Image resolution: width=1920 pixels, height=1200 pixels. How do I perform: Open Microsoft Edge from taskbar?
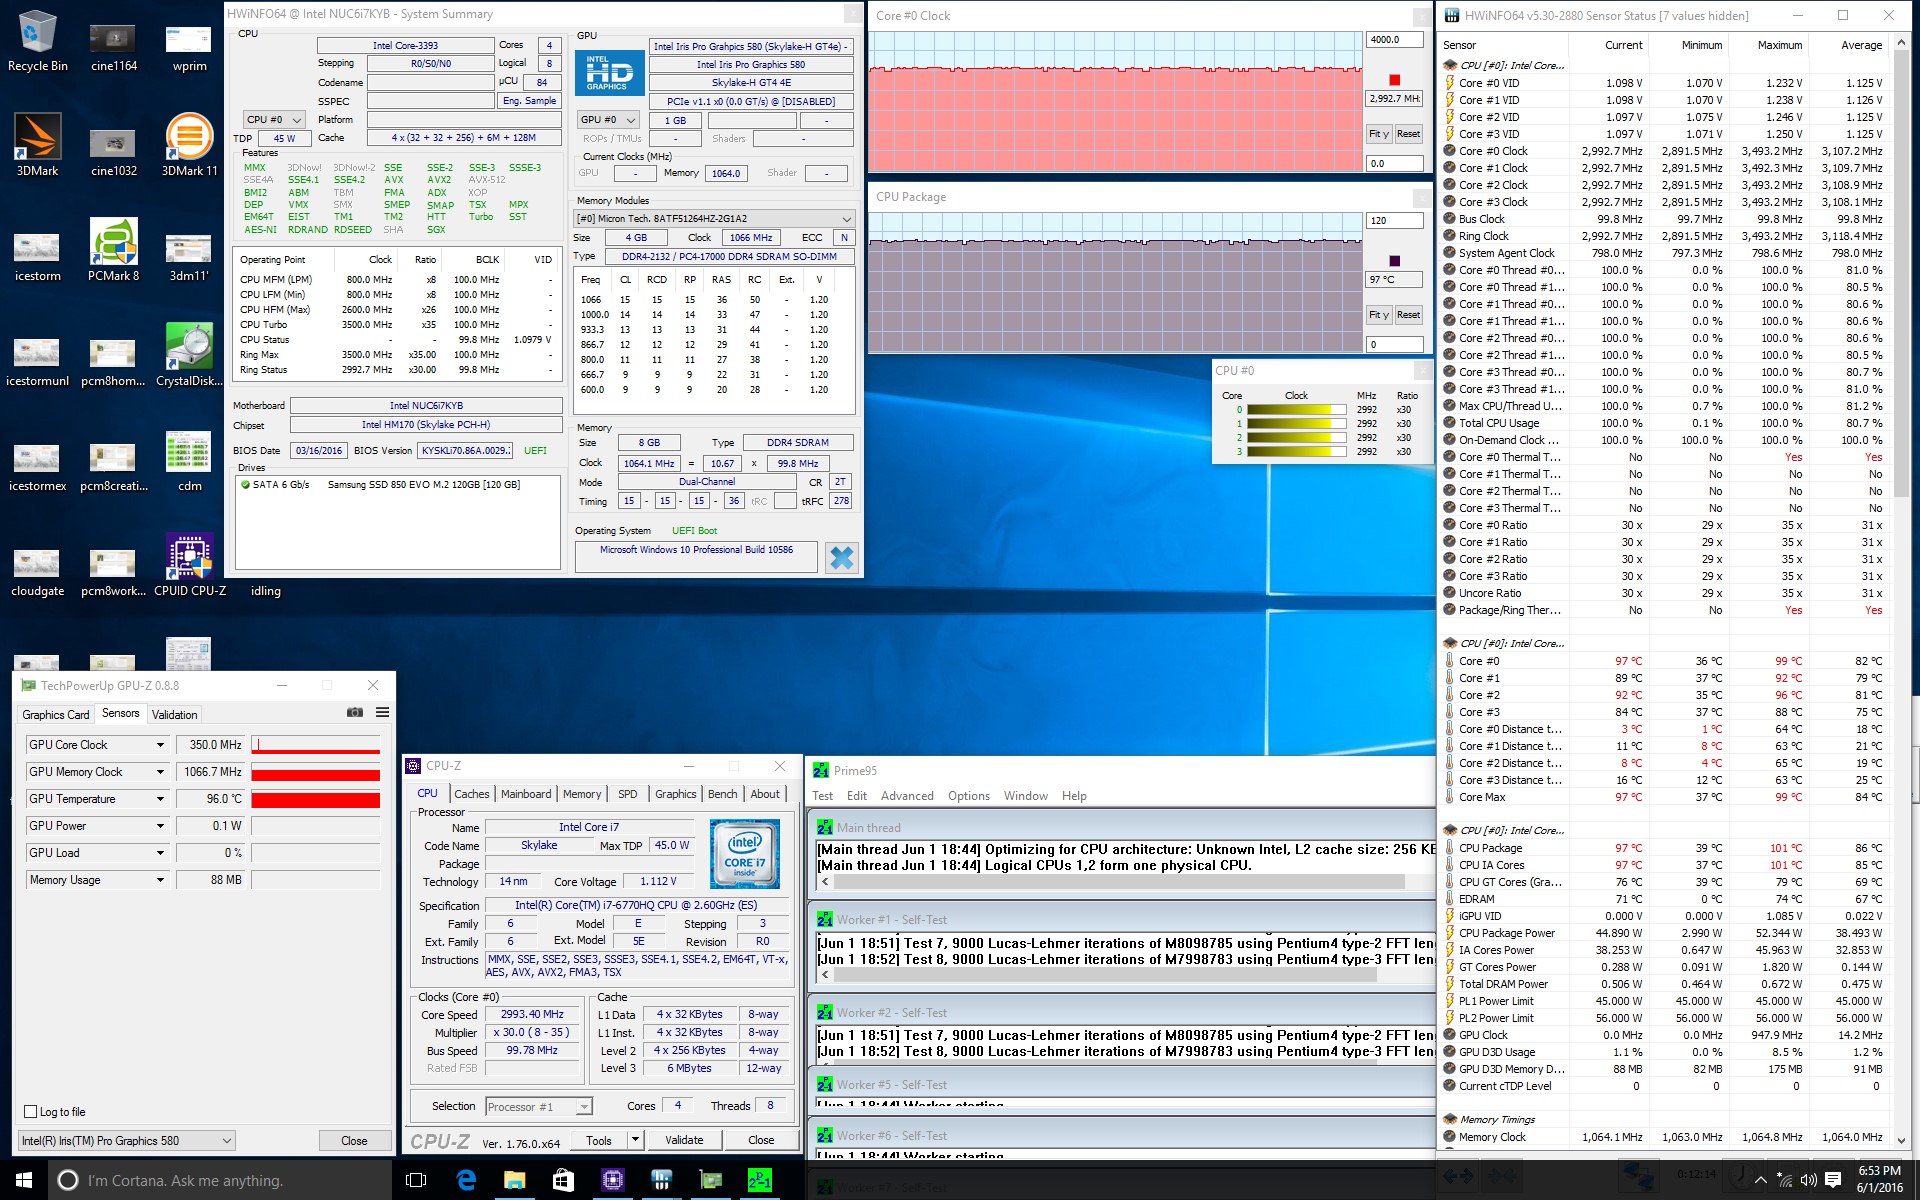tap(466, 1180)
